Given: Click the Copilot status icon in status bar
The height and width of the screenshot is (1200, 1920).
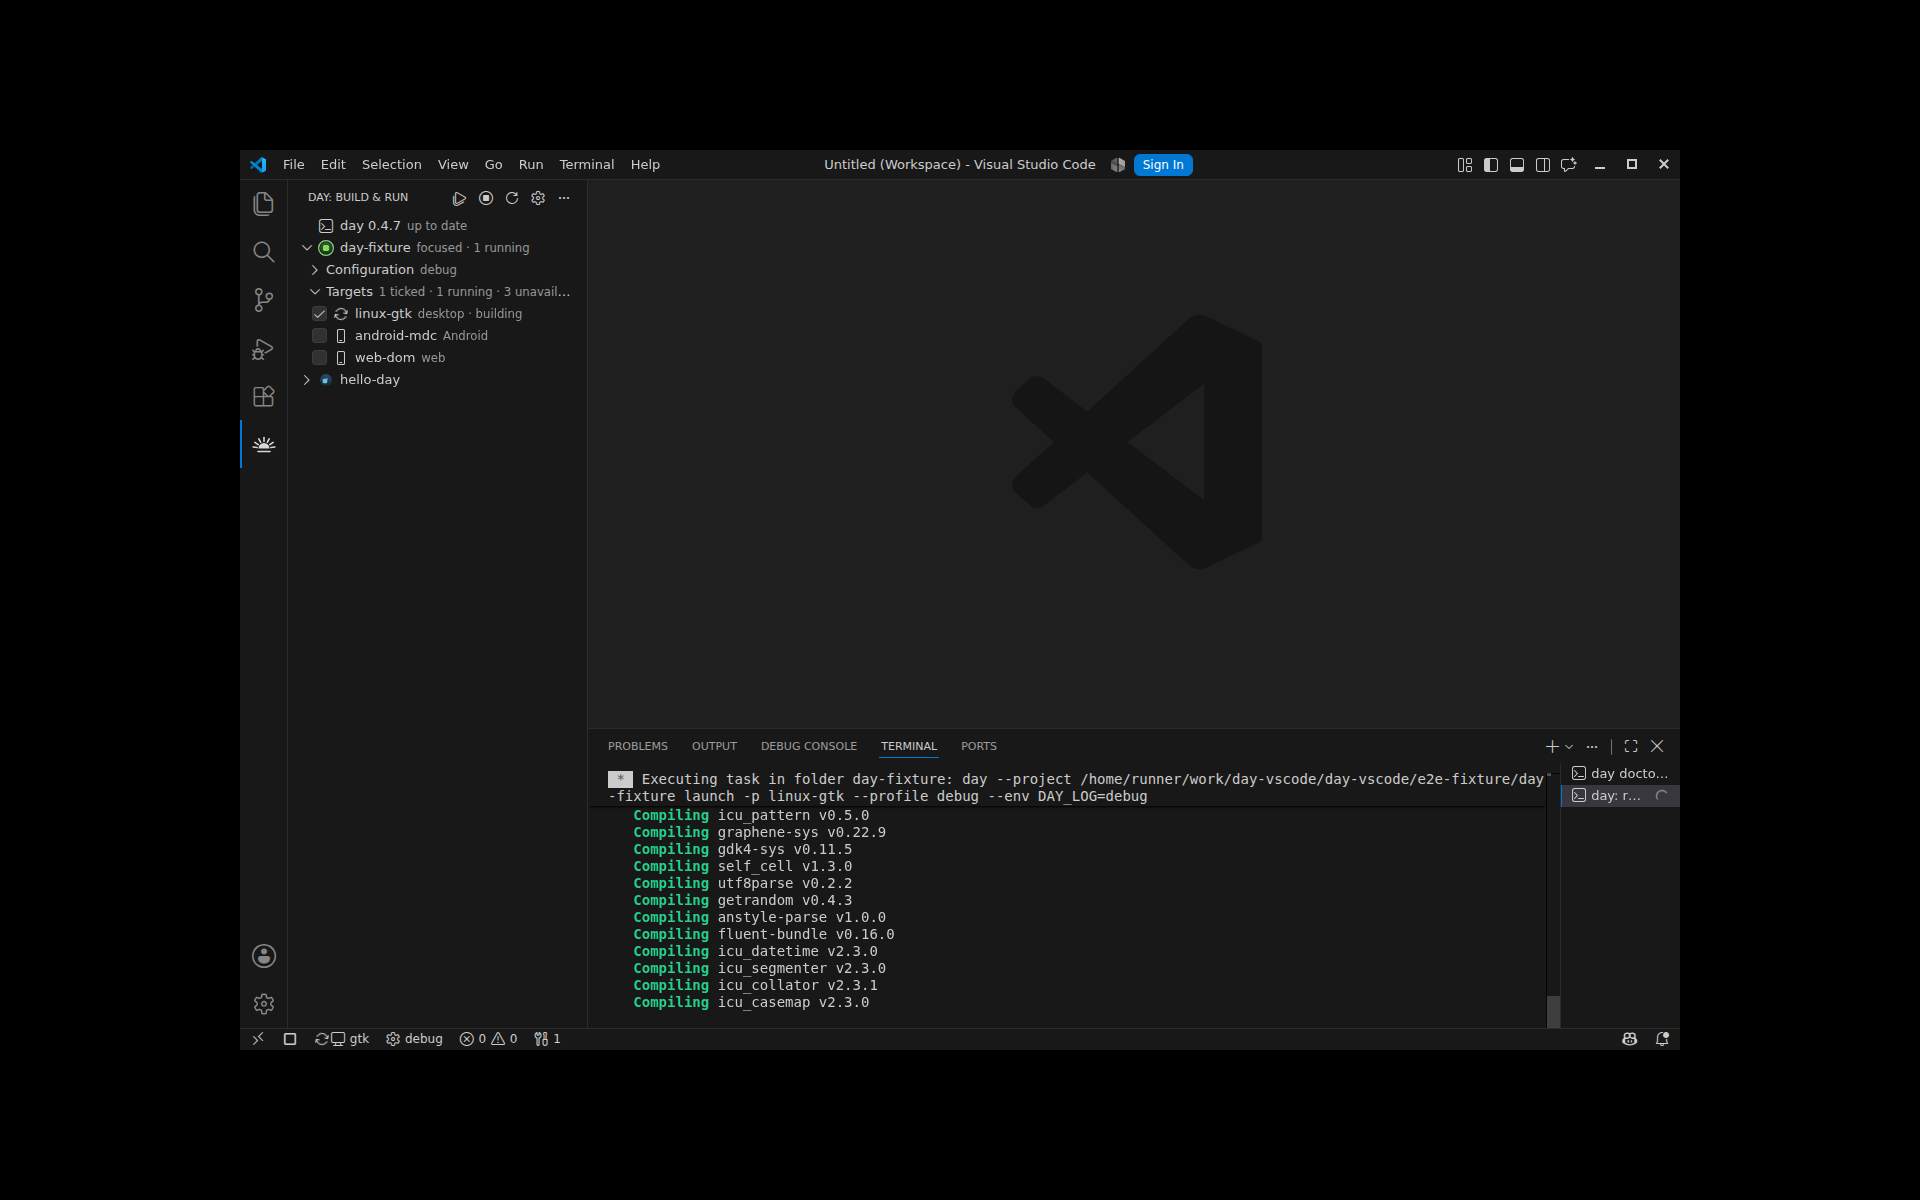Looking at the screenshot, I should [1630, 1039].
